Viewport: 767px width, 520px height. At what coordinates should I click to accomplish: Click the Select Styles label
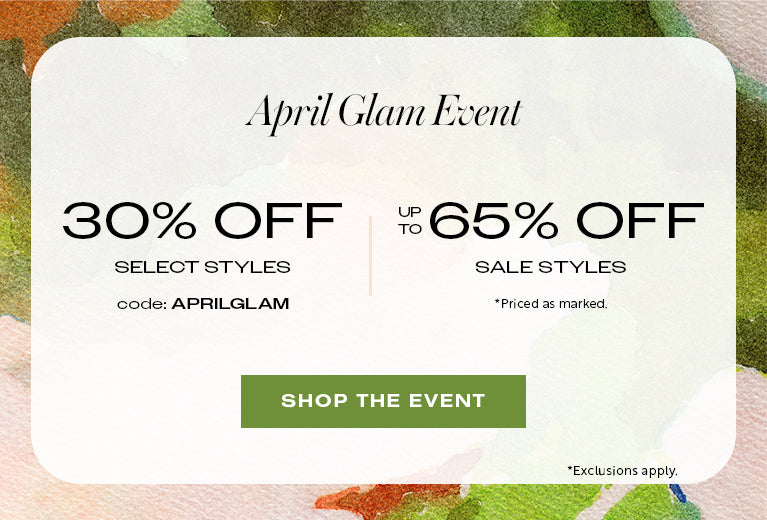[x=202, y=267]
